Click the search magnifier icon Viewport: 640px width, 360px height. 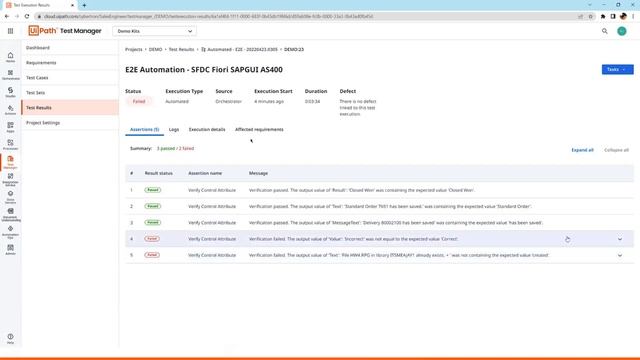tap(604, 31)
